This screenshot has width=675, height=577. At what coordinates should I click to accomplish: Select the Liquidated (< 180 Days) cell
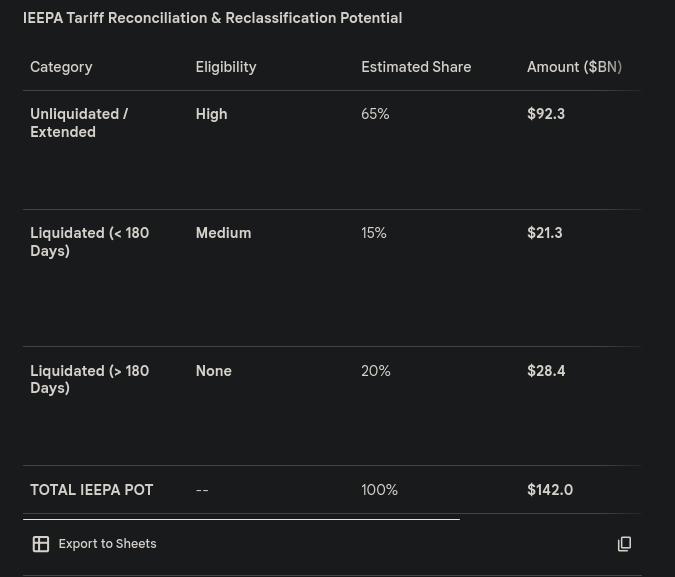click(x=89, y=242)
